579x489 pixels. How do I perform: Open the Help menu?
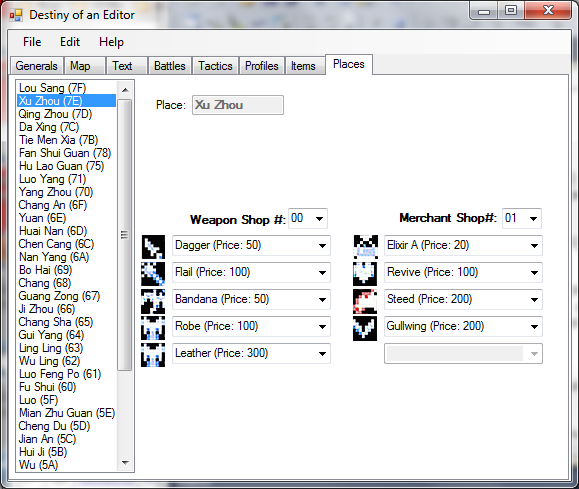pos(111,42)
